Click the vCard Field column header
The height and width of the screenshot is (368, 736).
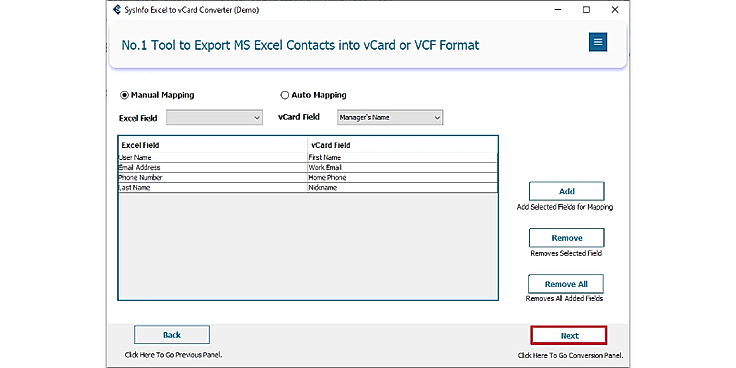point(402,145)
